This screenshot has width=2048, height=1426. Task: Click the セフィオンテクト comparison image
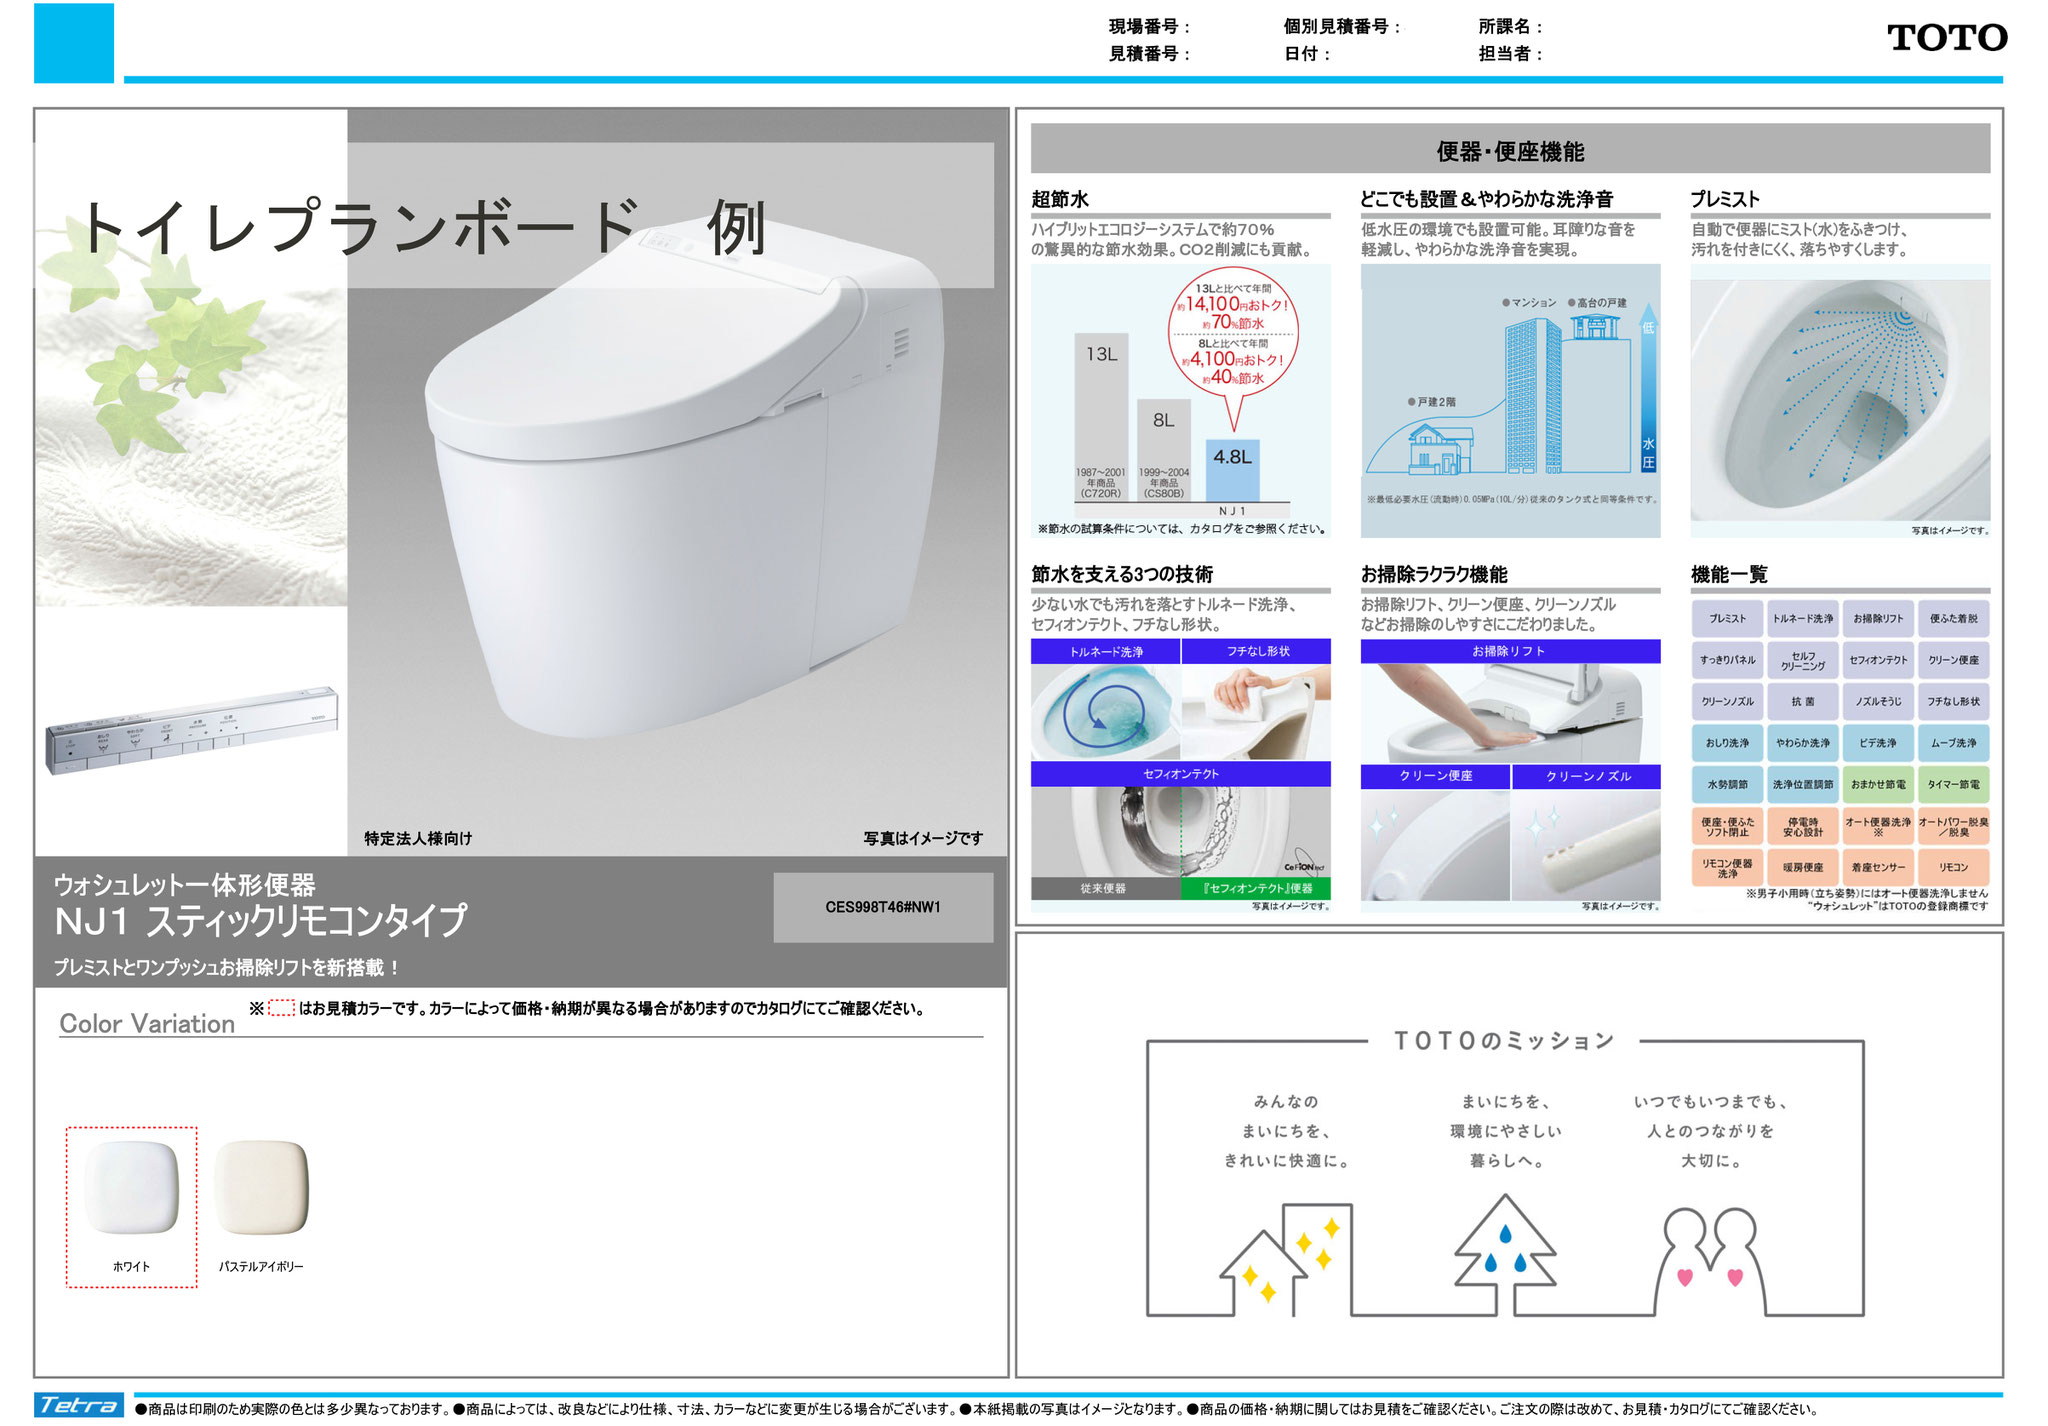(1180, 832)
